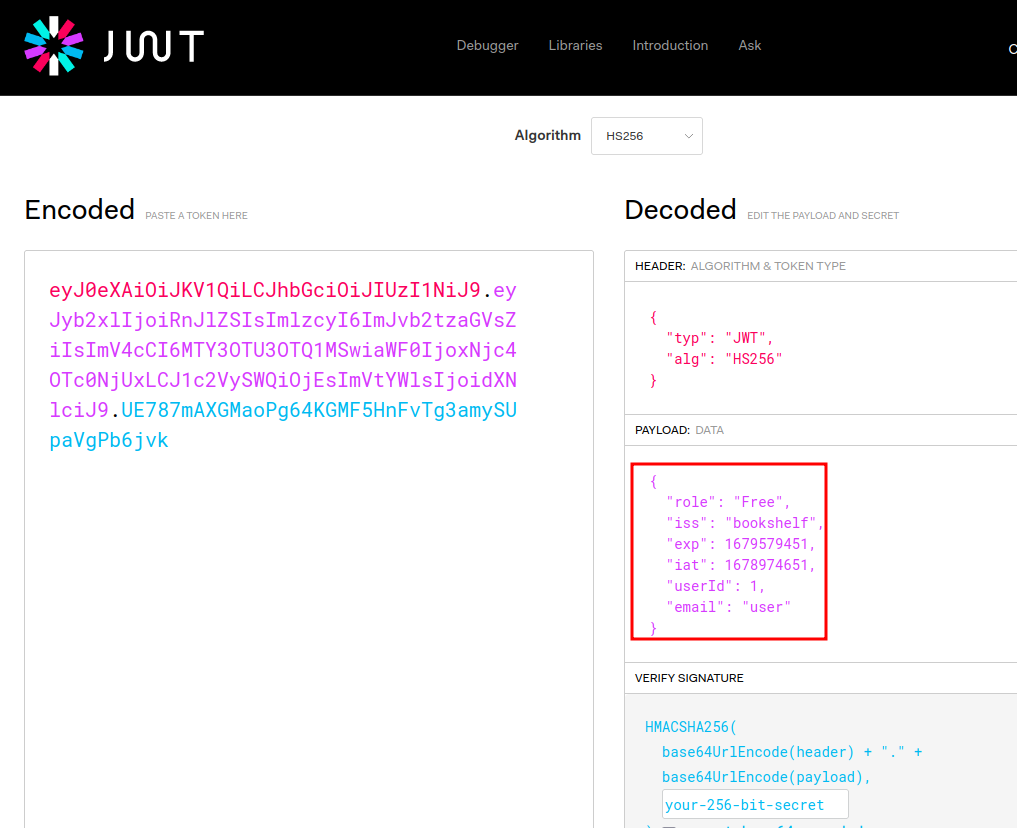
Task: Click the "userId": 1 payload line
Action: (715, 586)
